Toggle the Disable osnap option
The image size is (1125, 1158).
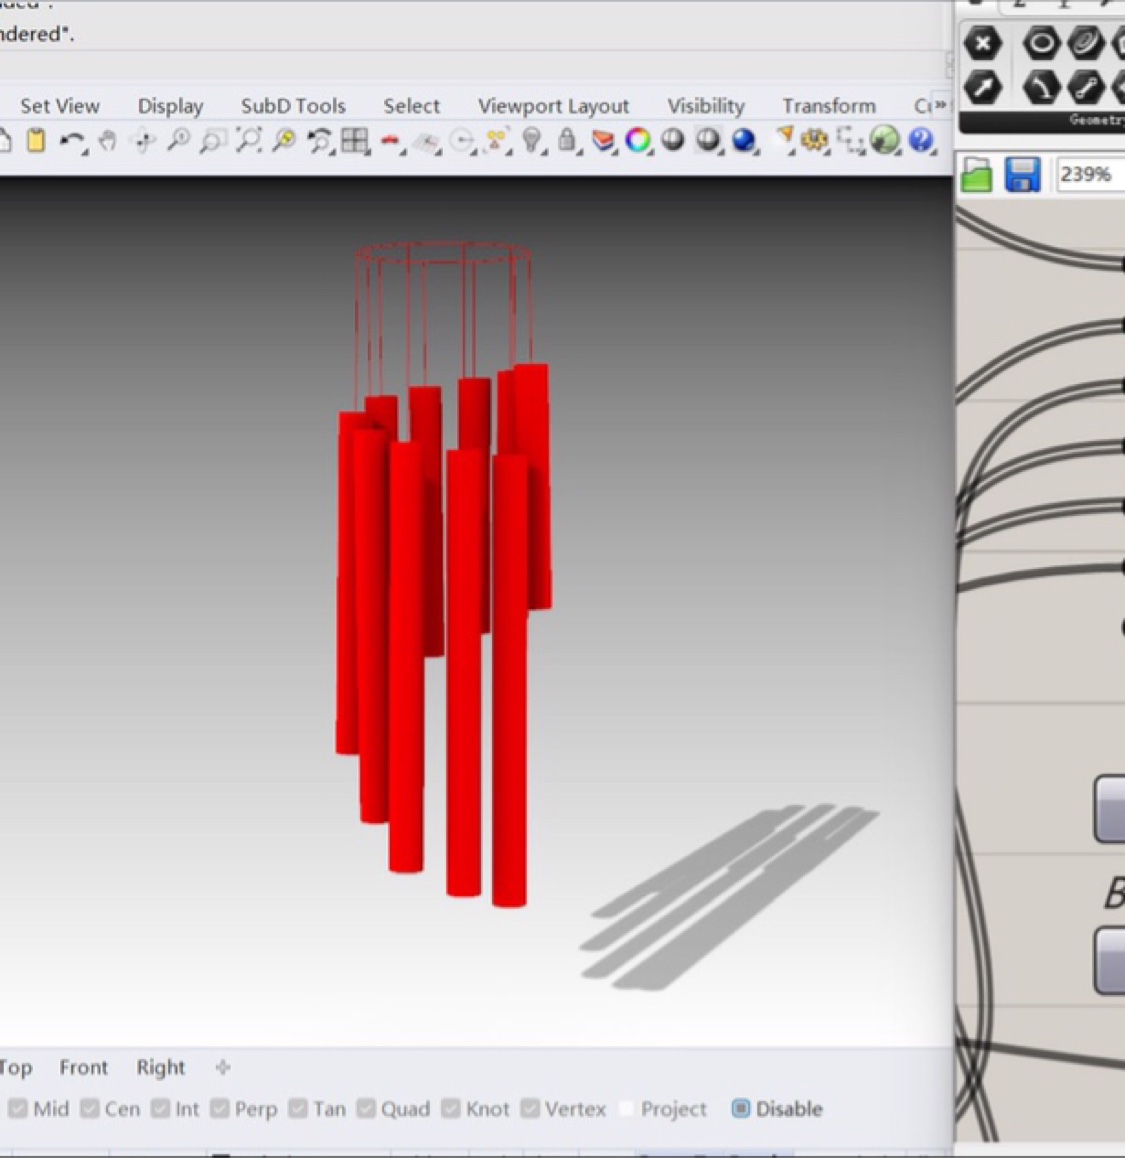[741, 1109]
